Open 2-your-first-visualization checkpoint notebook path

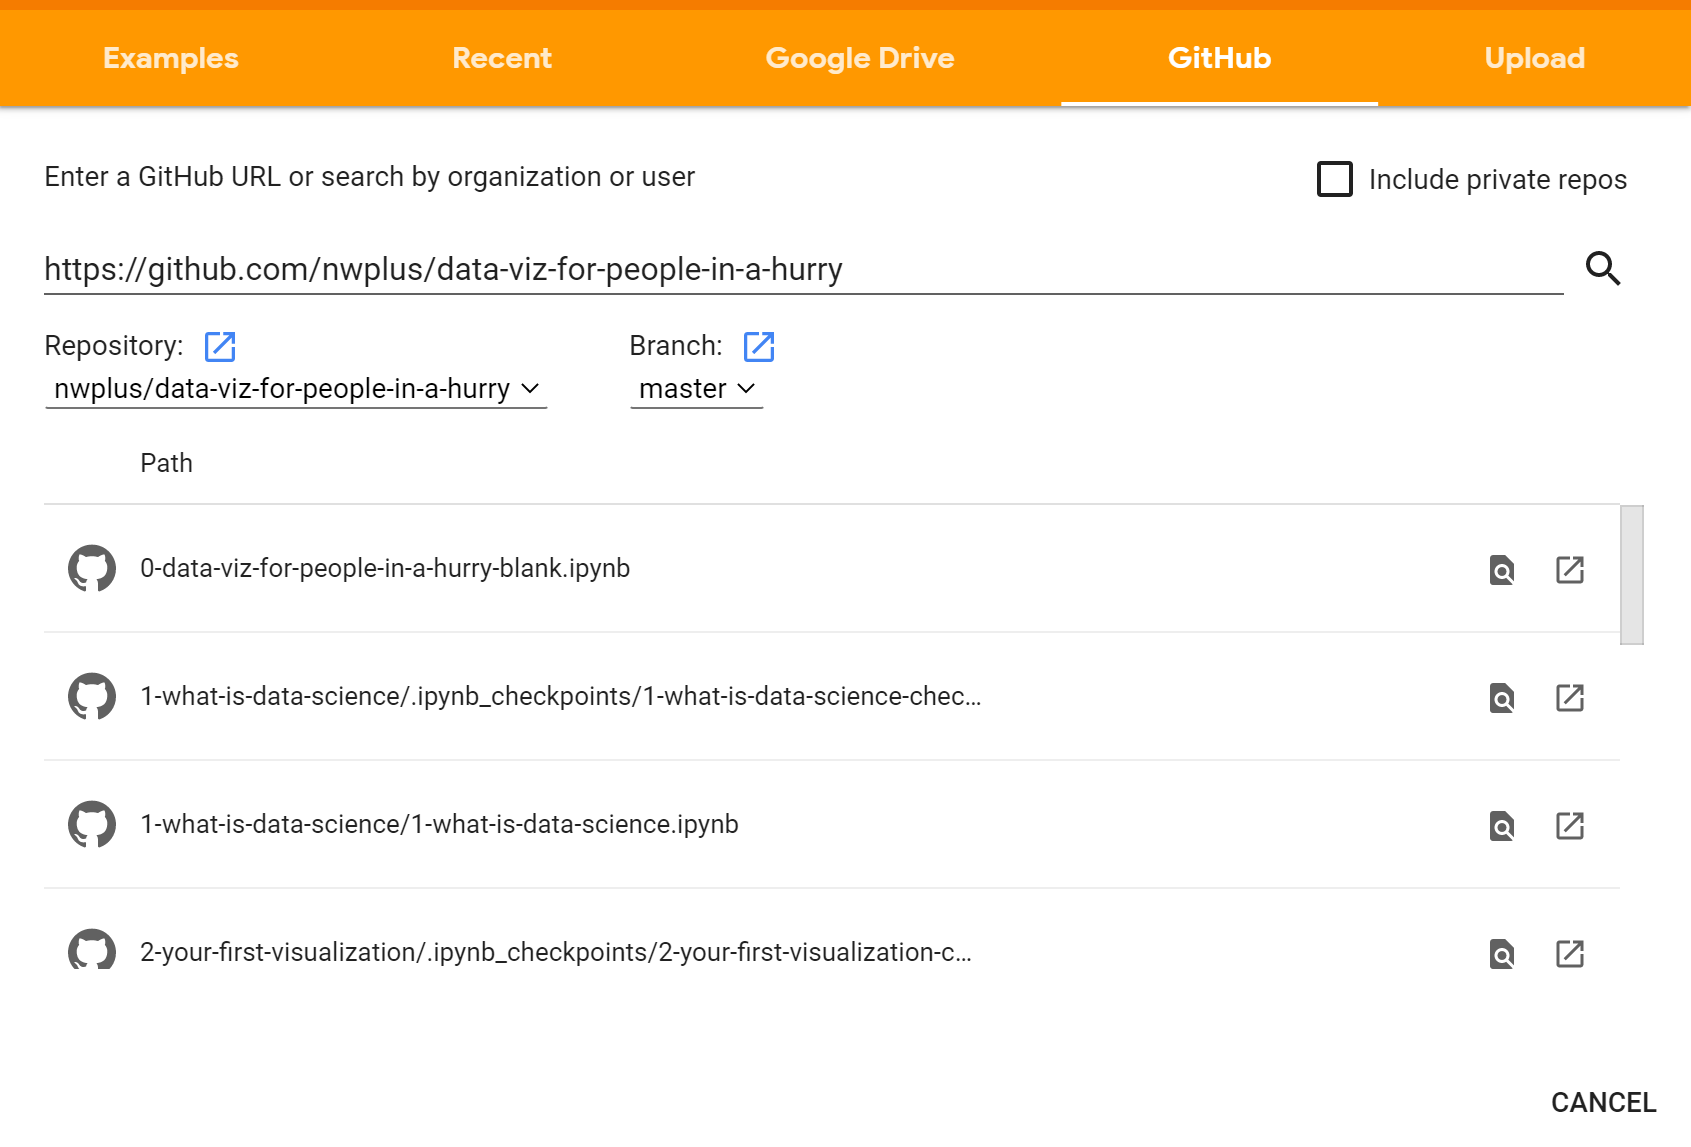[556, 952]
